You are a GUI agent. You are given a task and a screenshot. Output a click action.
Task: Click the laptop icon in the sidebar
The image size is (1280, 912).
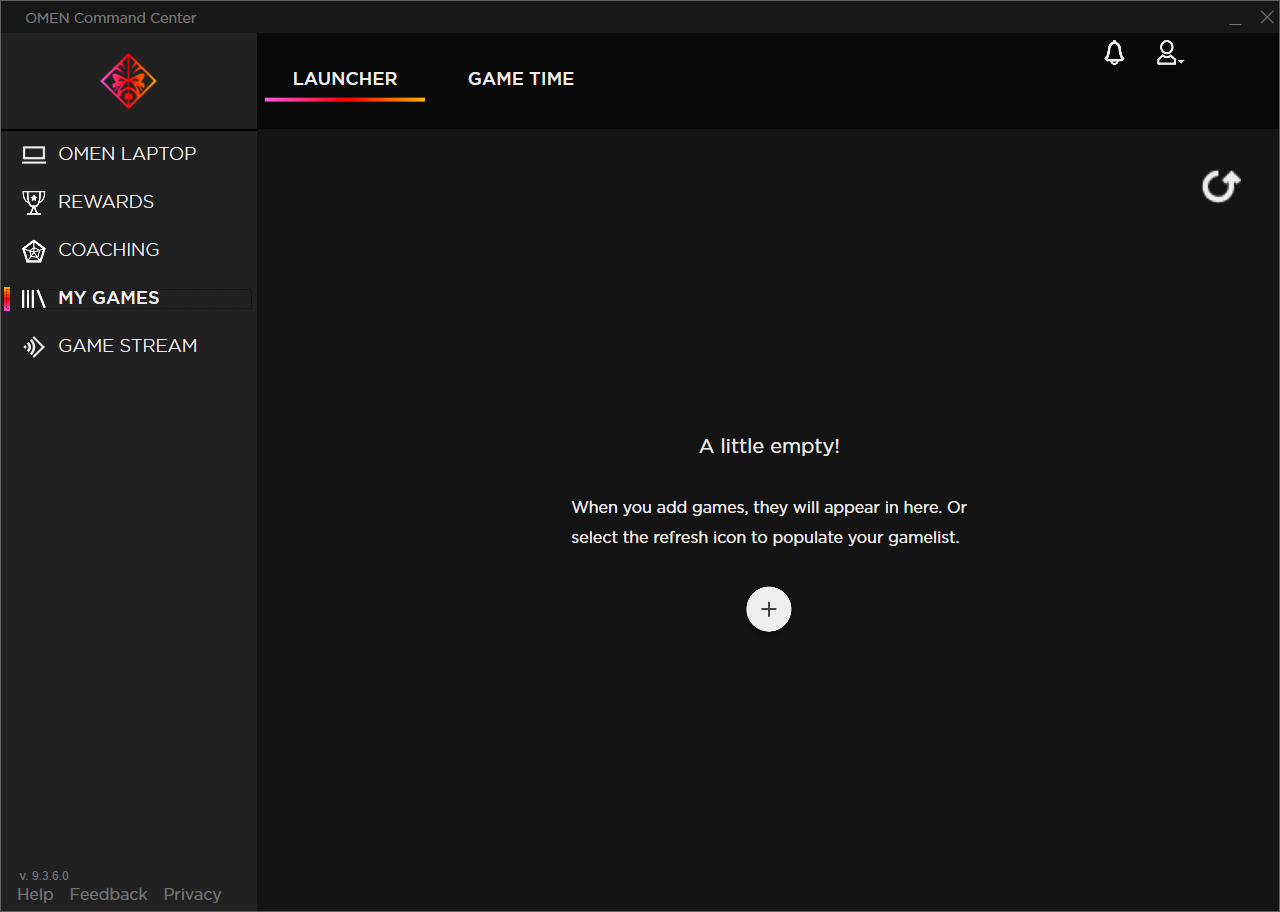click(34, 154)
